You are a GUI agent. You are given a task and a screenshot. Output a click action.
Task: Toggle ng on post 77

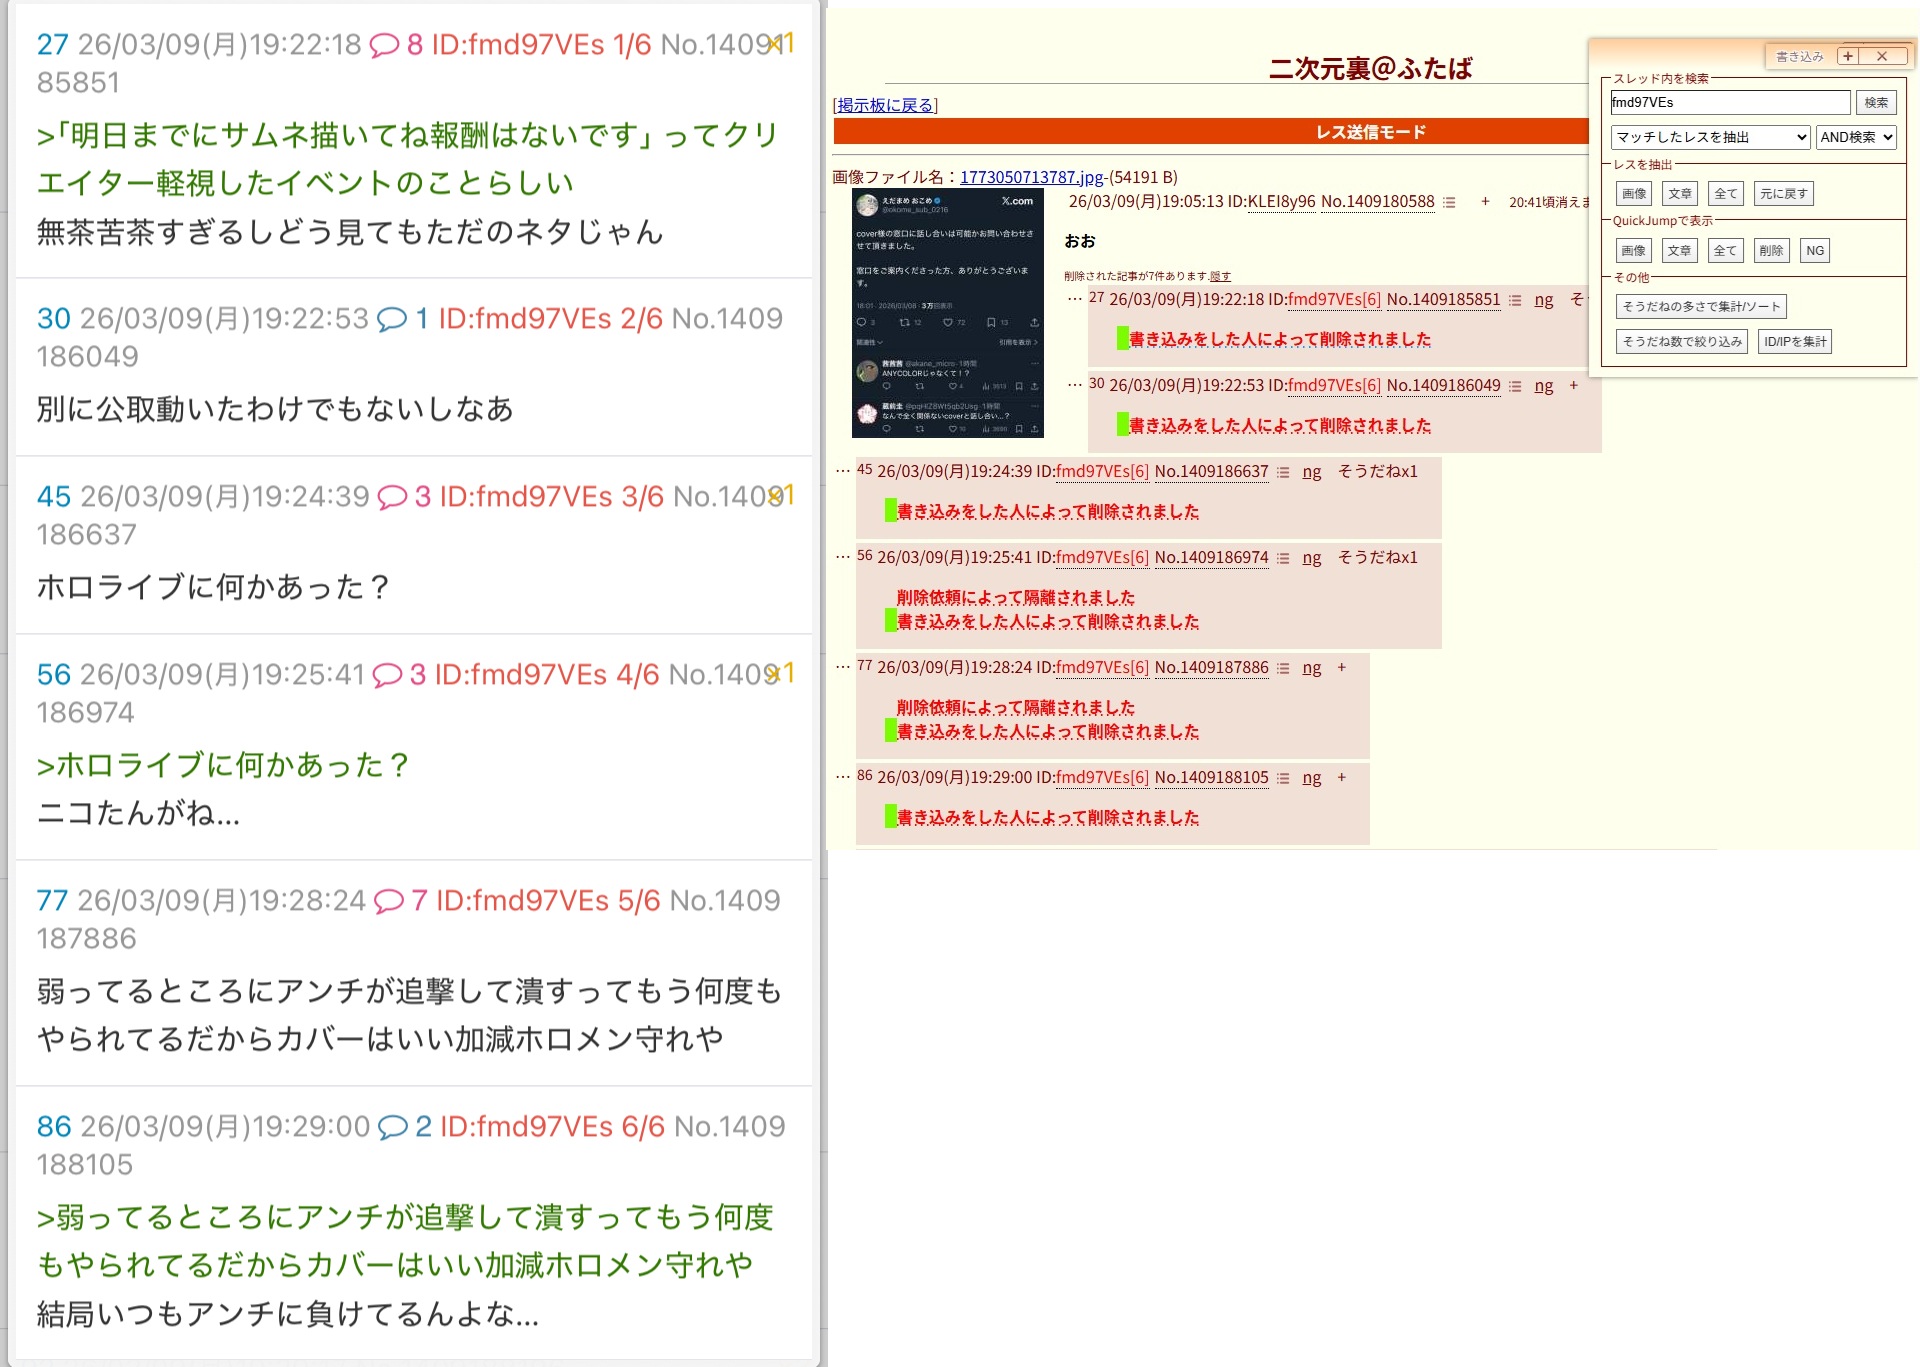(1311, 668)
